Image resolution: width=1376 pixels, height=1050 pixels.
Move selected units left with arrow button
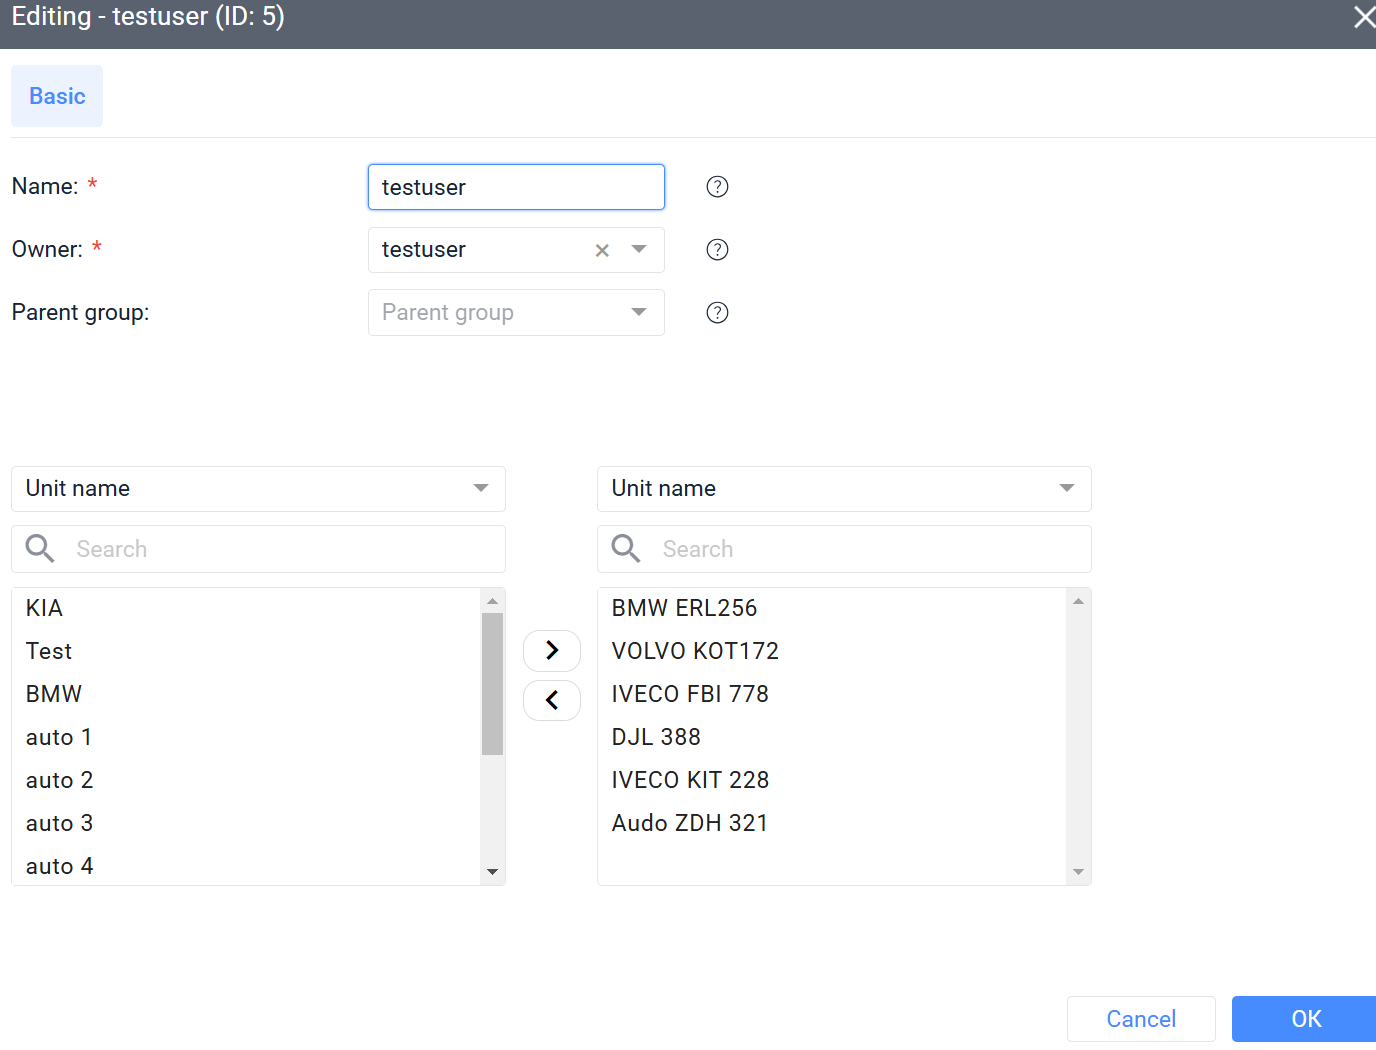(552, 701)
